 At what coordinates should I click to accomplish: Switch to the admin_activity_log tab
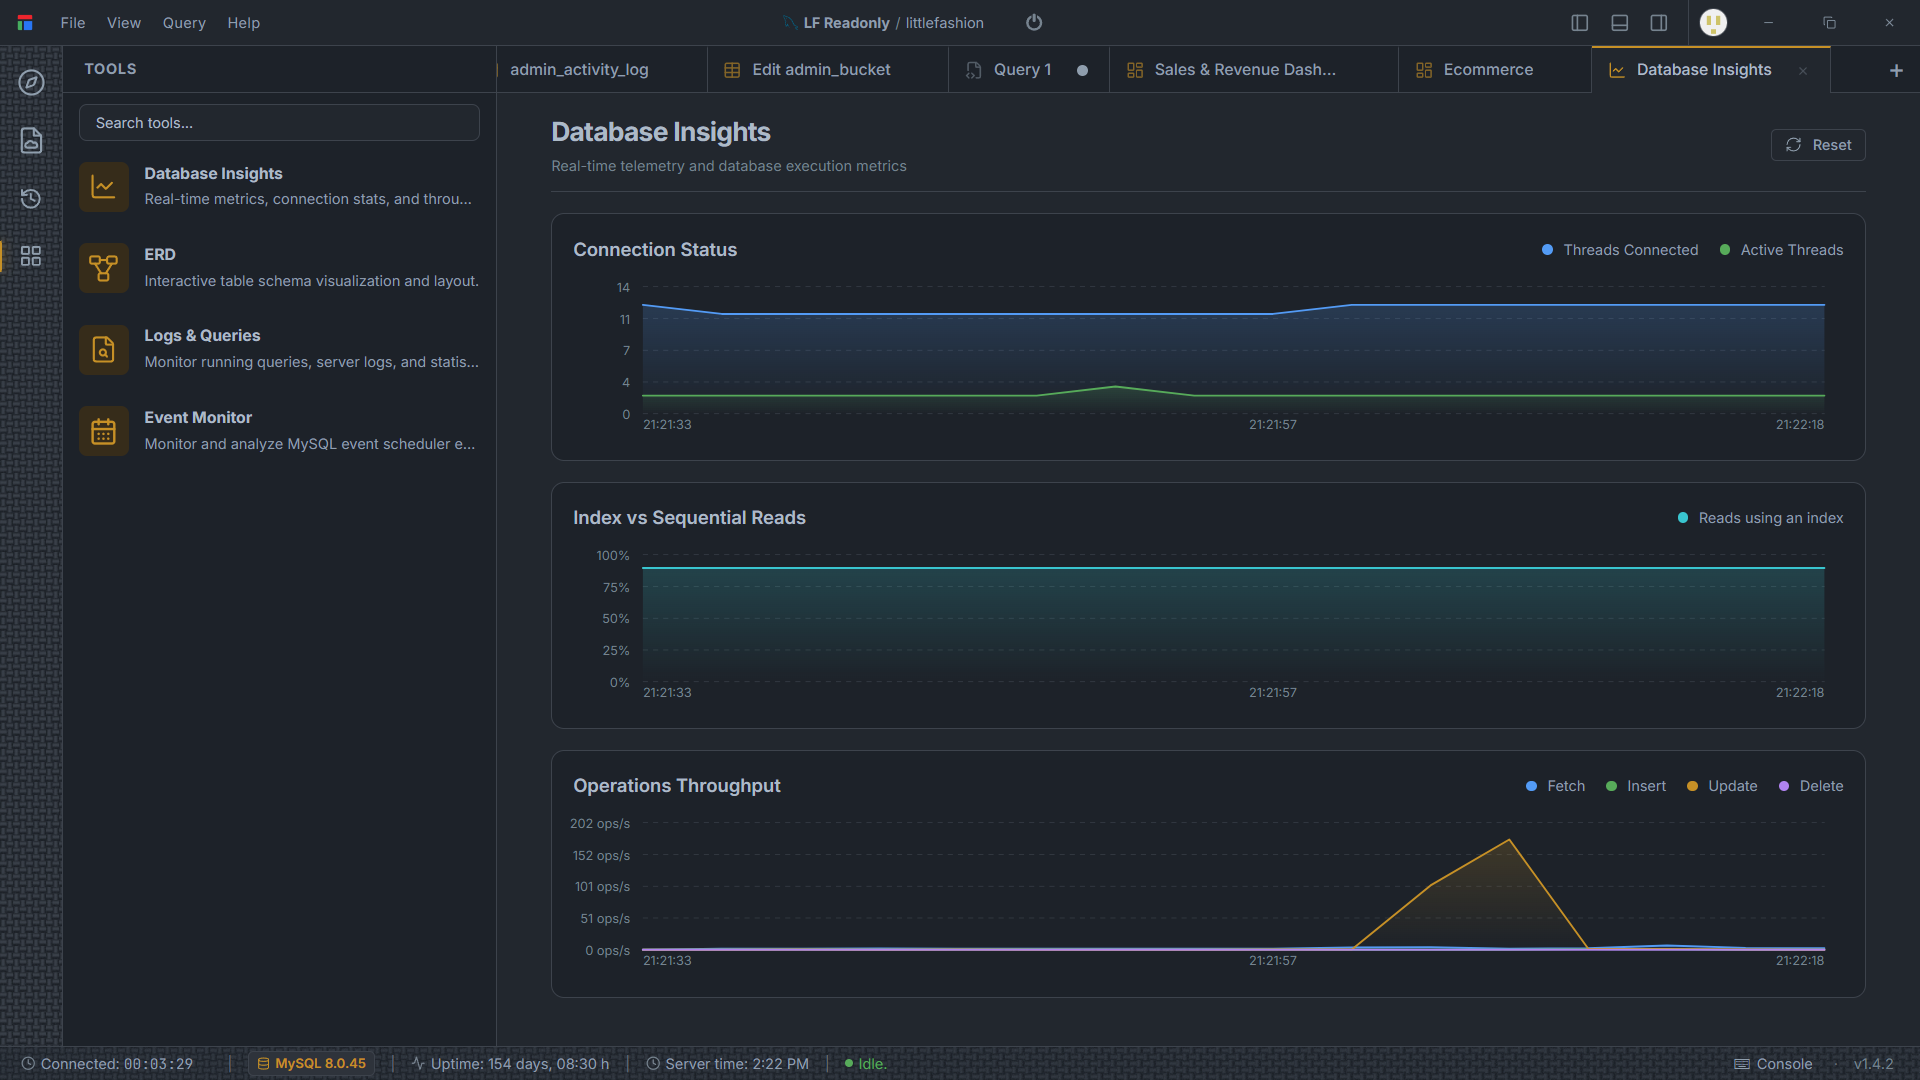pos(601,70)
